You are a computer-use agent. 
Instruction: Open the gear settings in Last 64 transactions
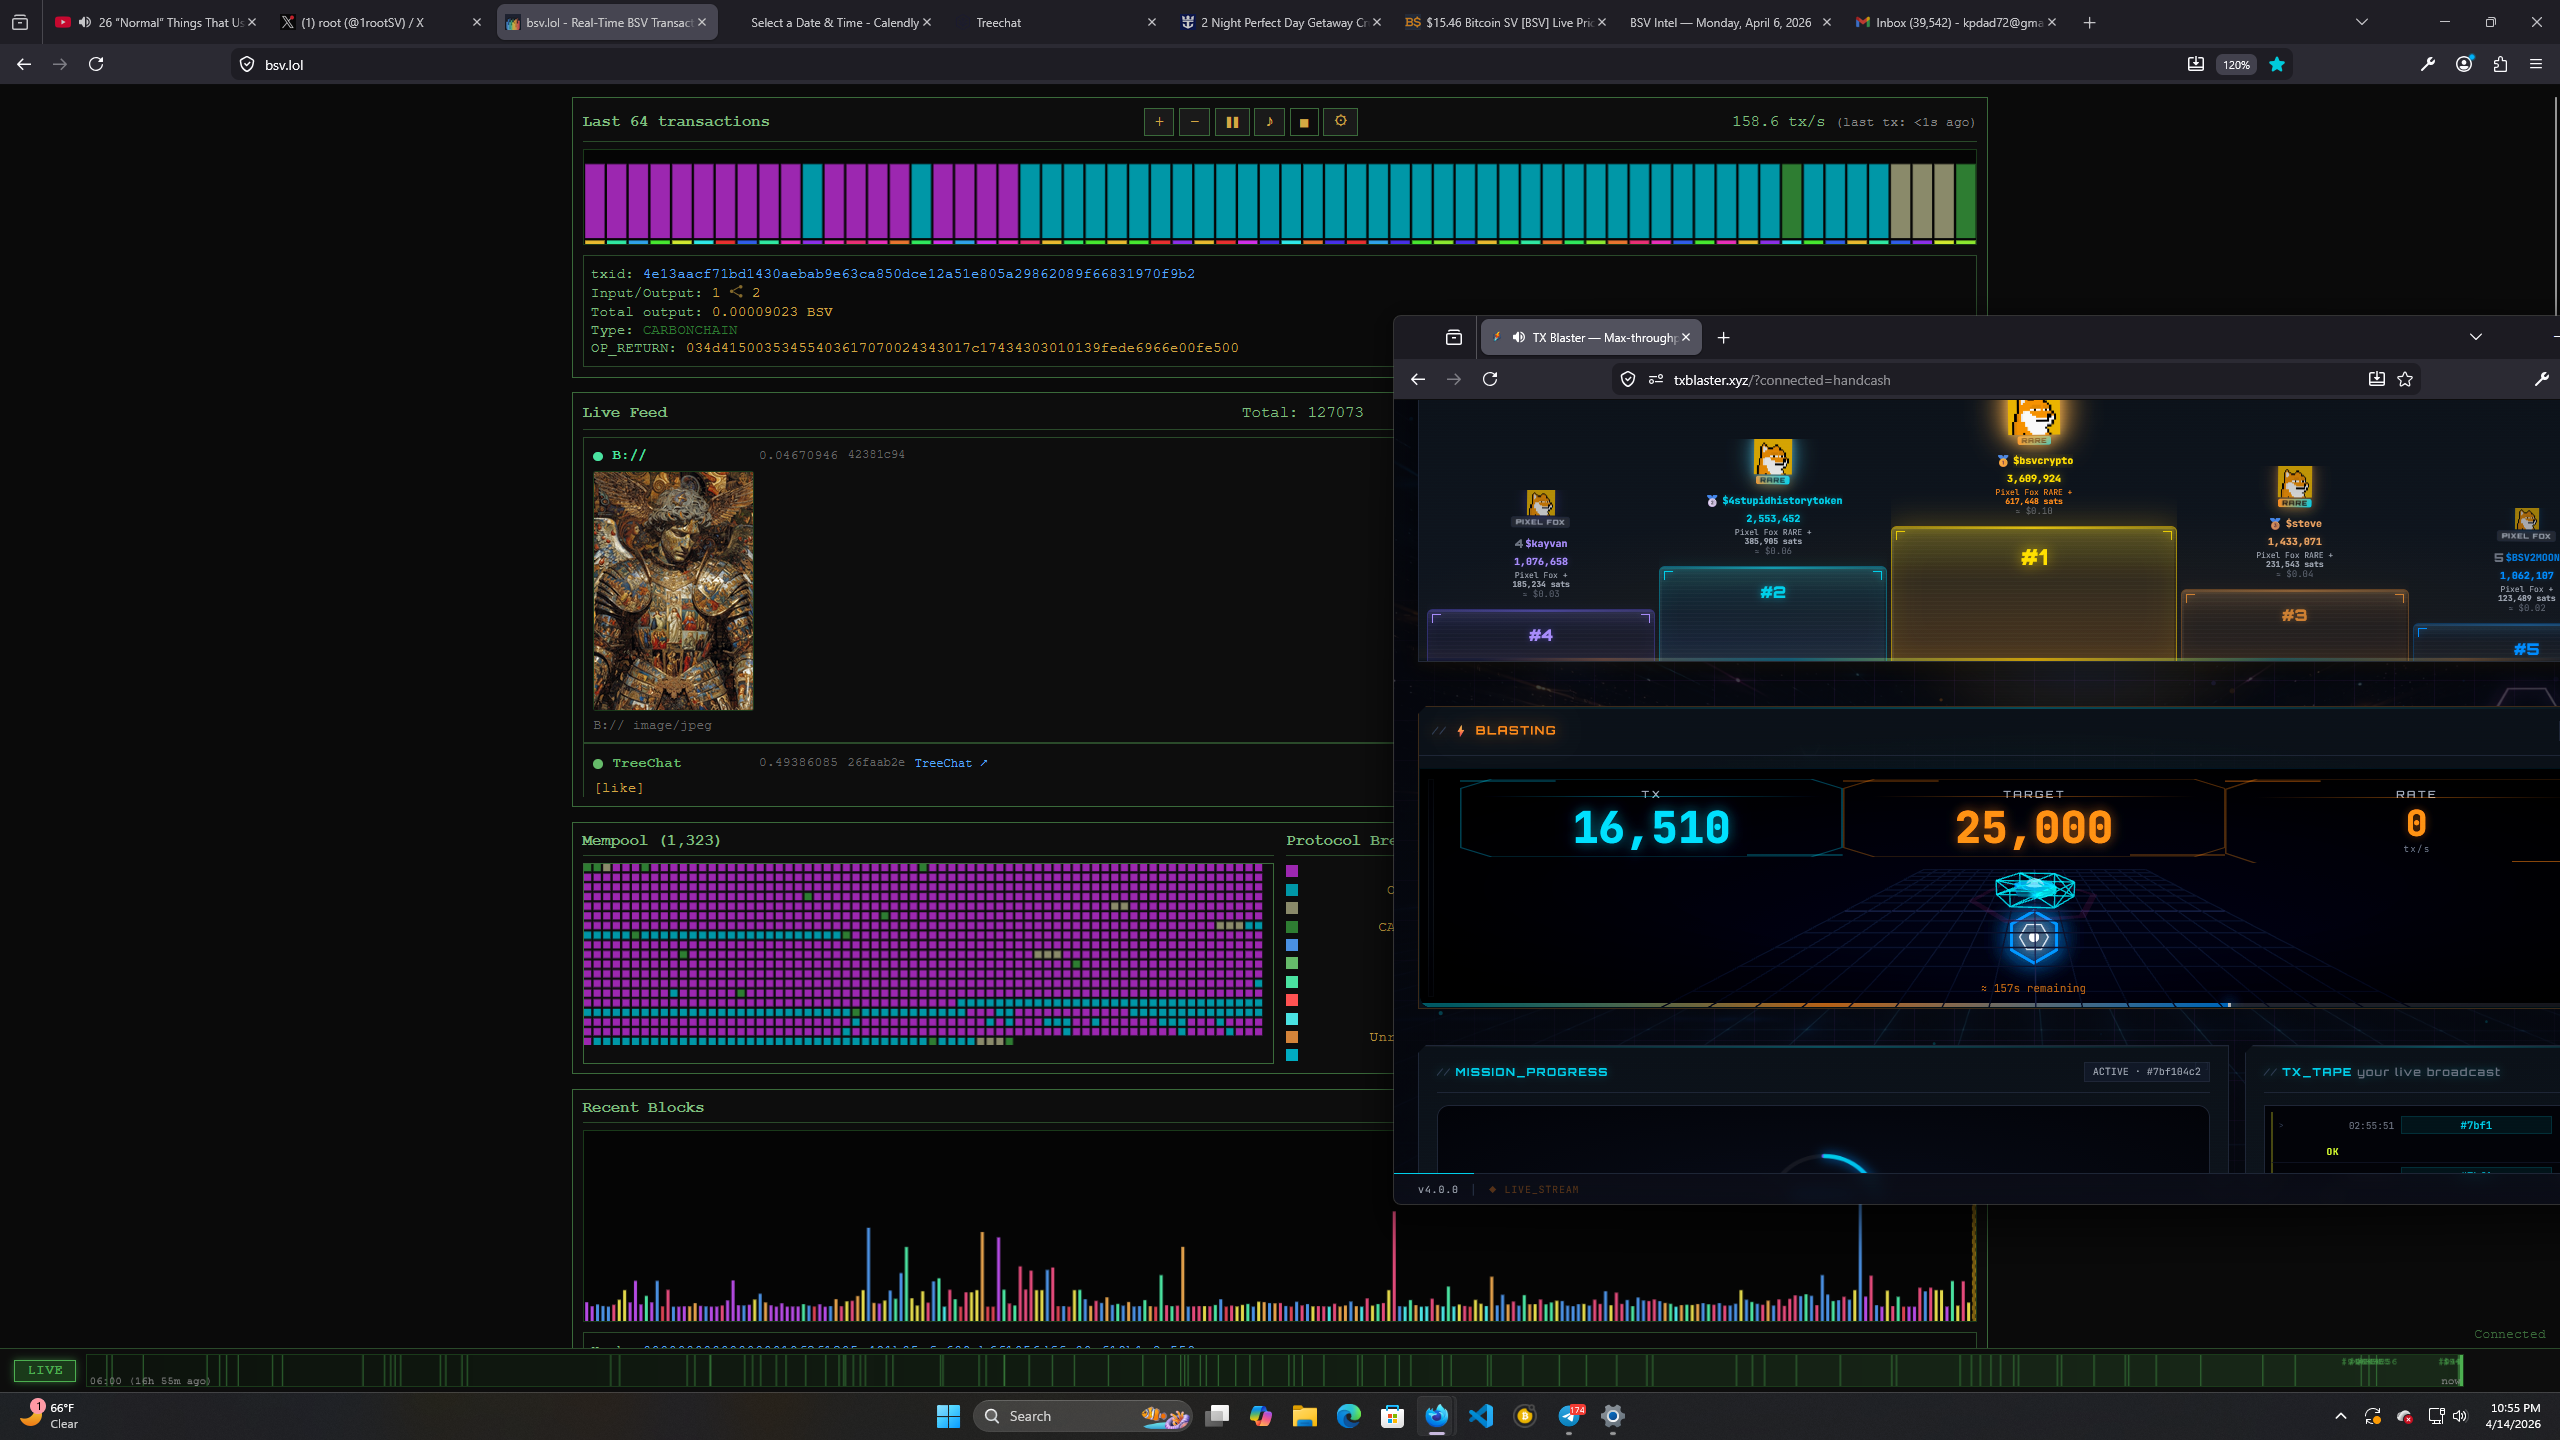click(1340, 122)
